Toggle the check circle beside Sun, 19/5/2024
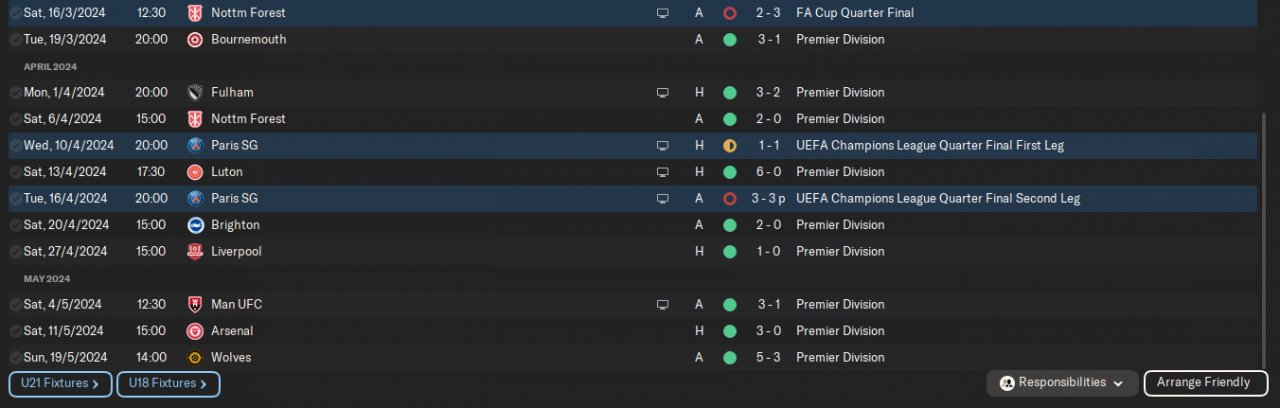This screenshot has height=408, width=1280. tap(15, 358)
